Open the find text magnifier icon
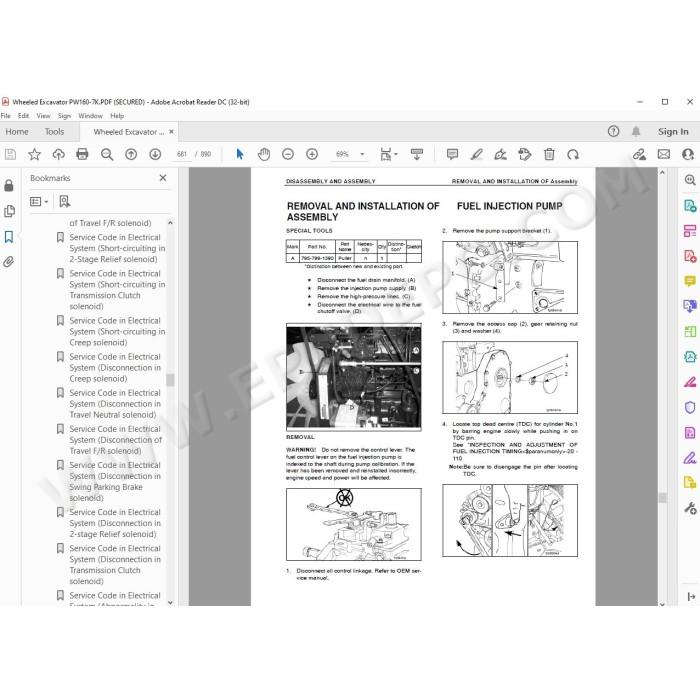This screenshot has width=700, height=700. coord(107,154)
